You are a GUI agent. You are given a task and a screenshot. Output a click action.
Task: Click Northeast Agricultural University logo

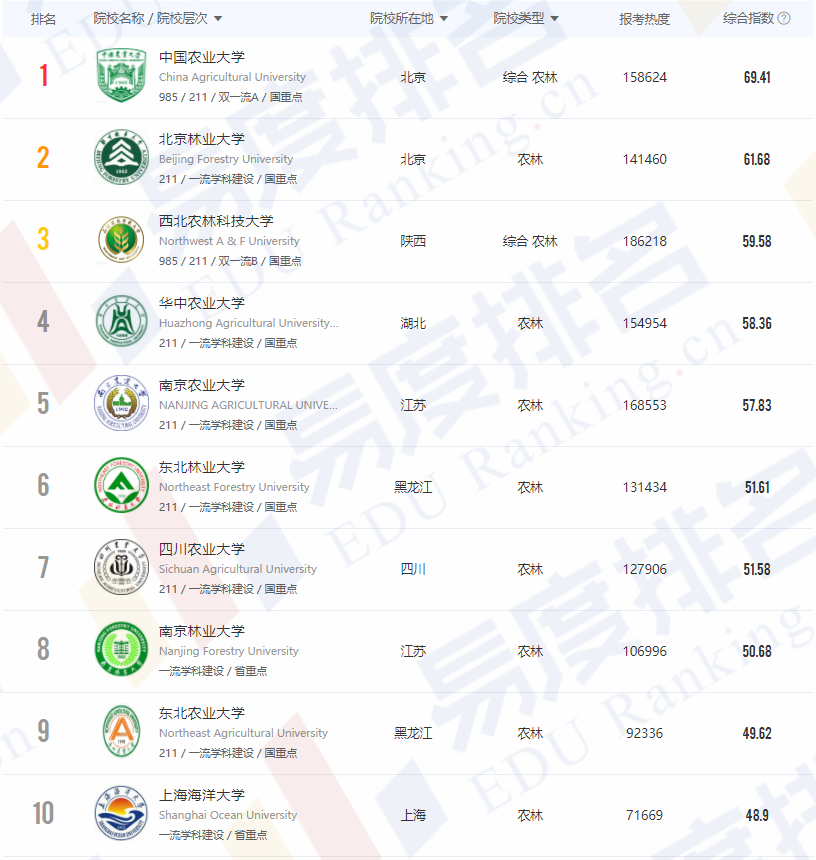point(120,732)
